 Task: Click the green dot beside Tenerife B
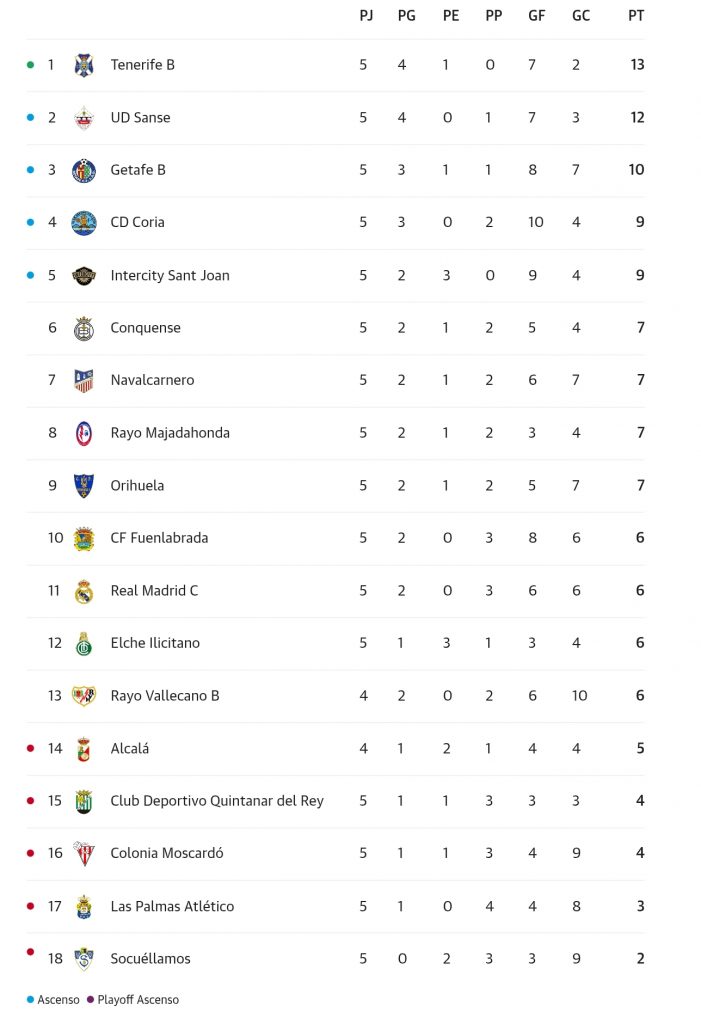click(31, 65)
